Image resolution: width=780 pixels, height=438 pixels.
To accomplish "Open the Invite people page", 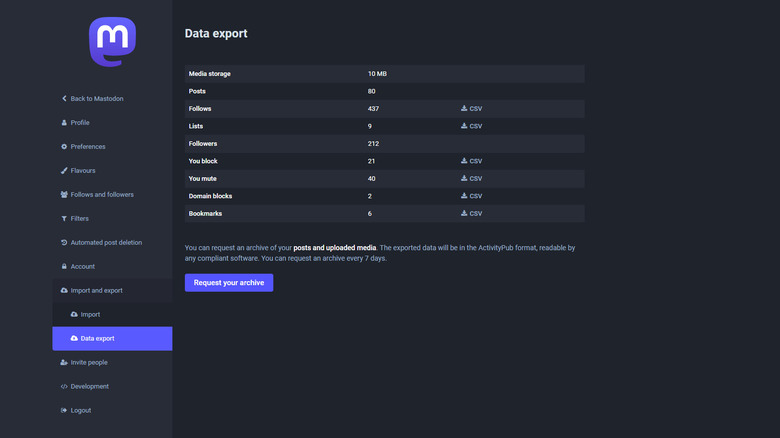I will pyautogui.click(x=112, y=362).
